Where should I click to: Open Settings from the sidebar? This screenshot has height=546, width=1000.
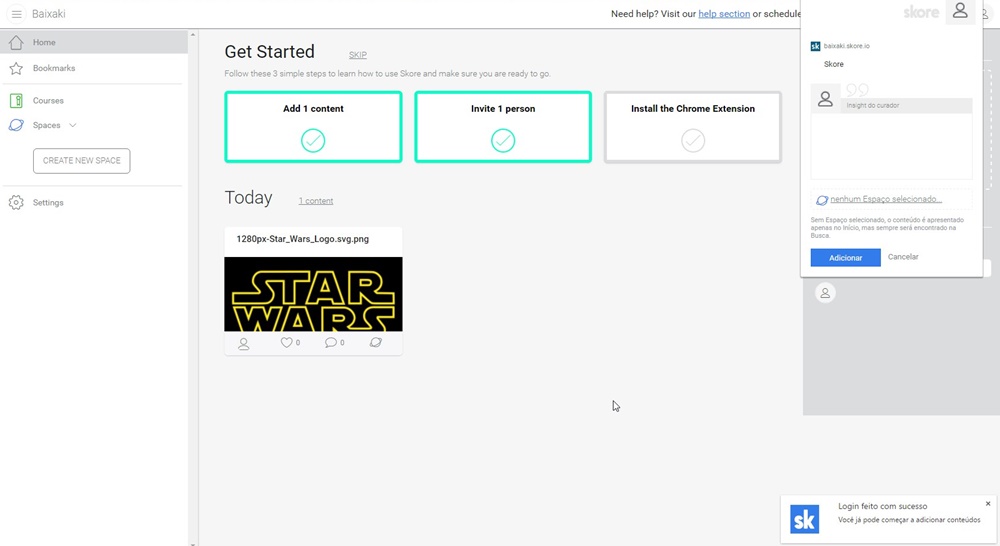(x=48, y=203)
